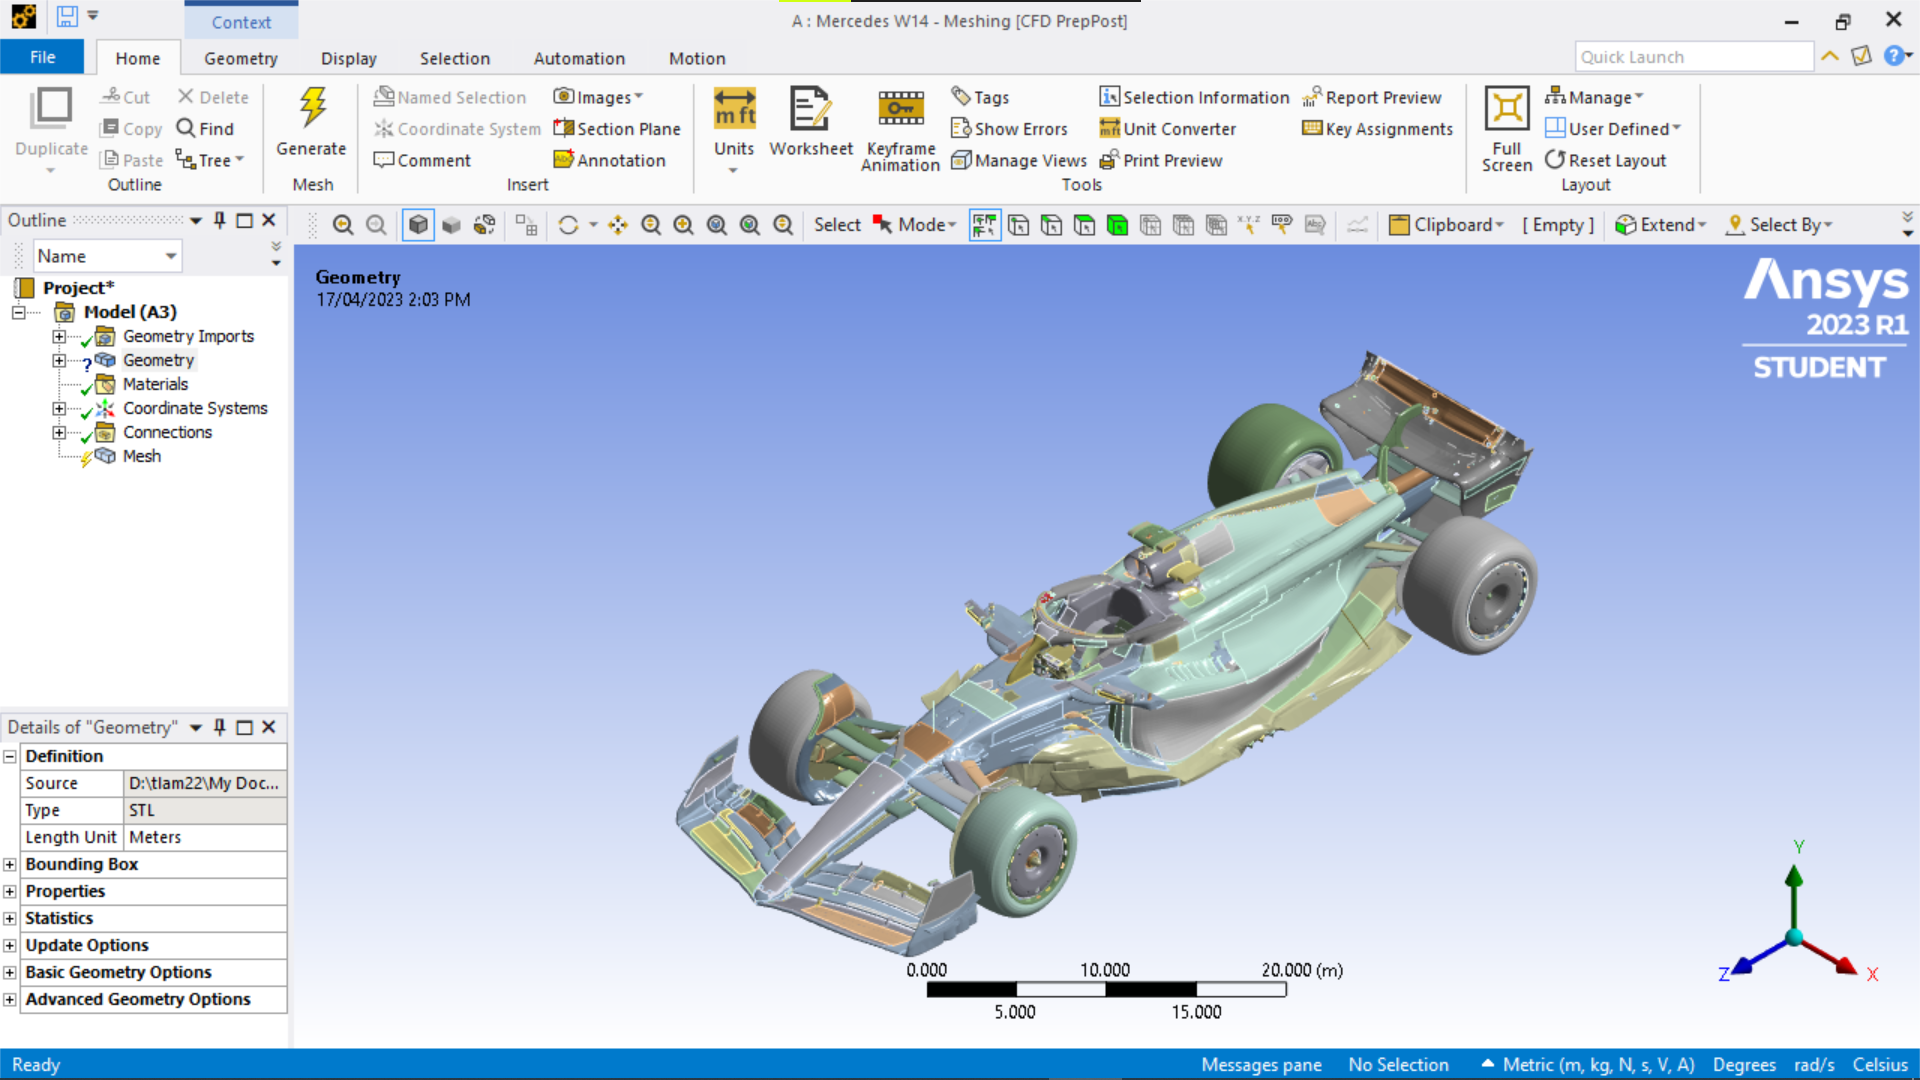Image resolution: width=1920 pixels, height=1080 pixels.
Task: Collapse the Definition section
Action: [x=10, y=756]
